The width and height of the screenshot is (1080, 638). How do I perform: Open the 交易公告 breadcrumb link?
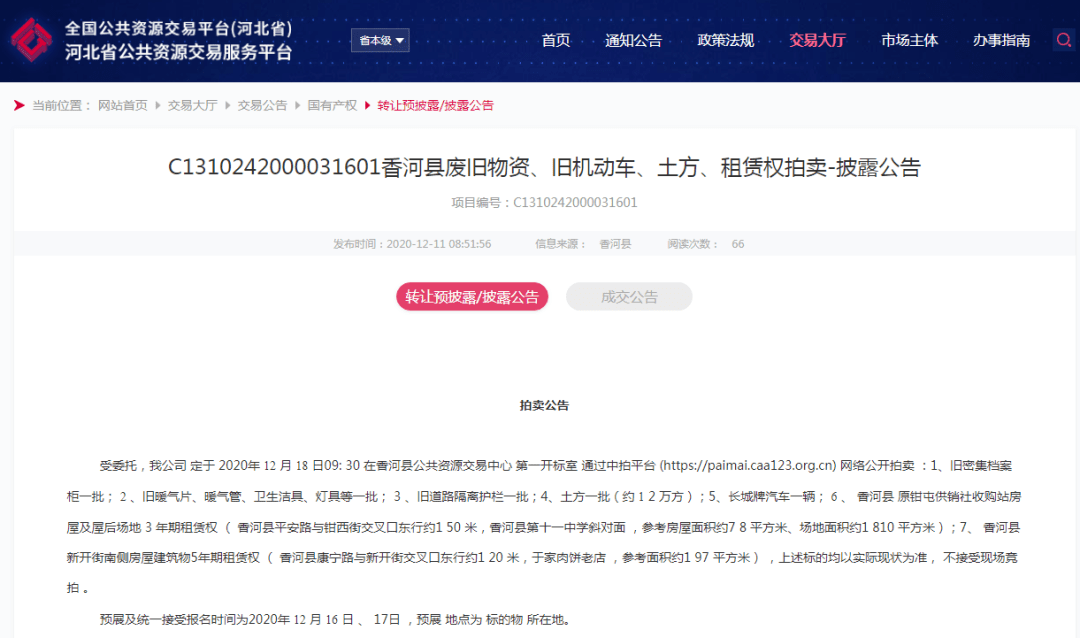click(262, 105)
